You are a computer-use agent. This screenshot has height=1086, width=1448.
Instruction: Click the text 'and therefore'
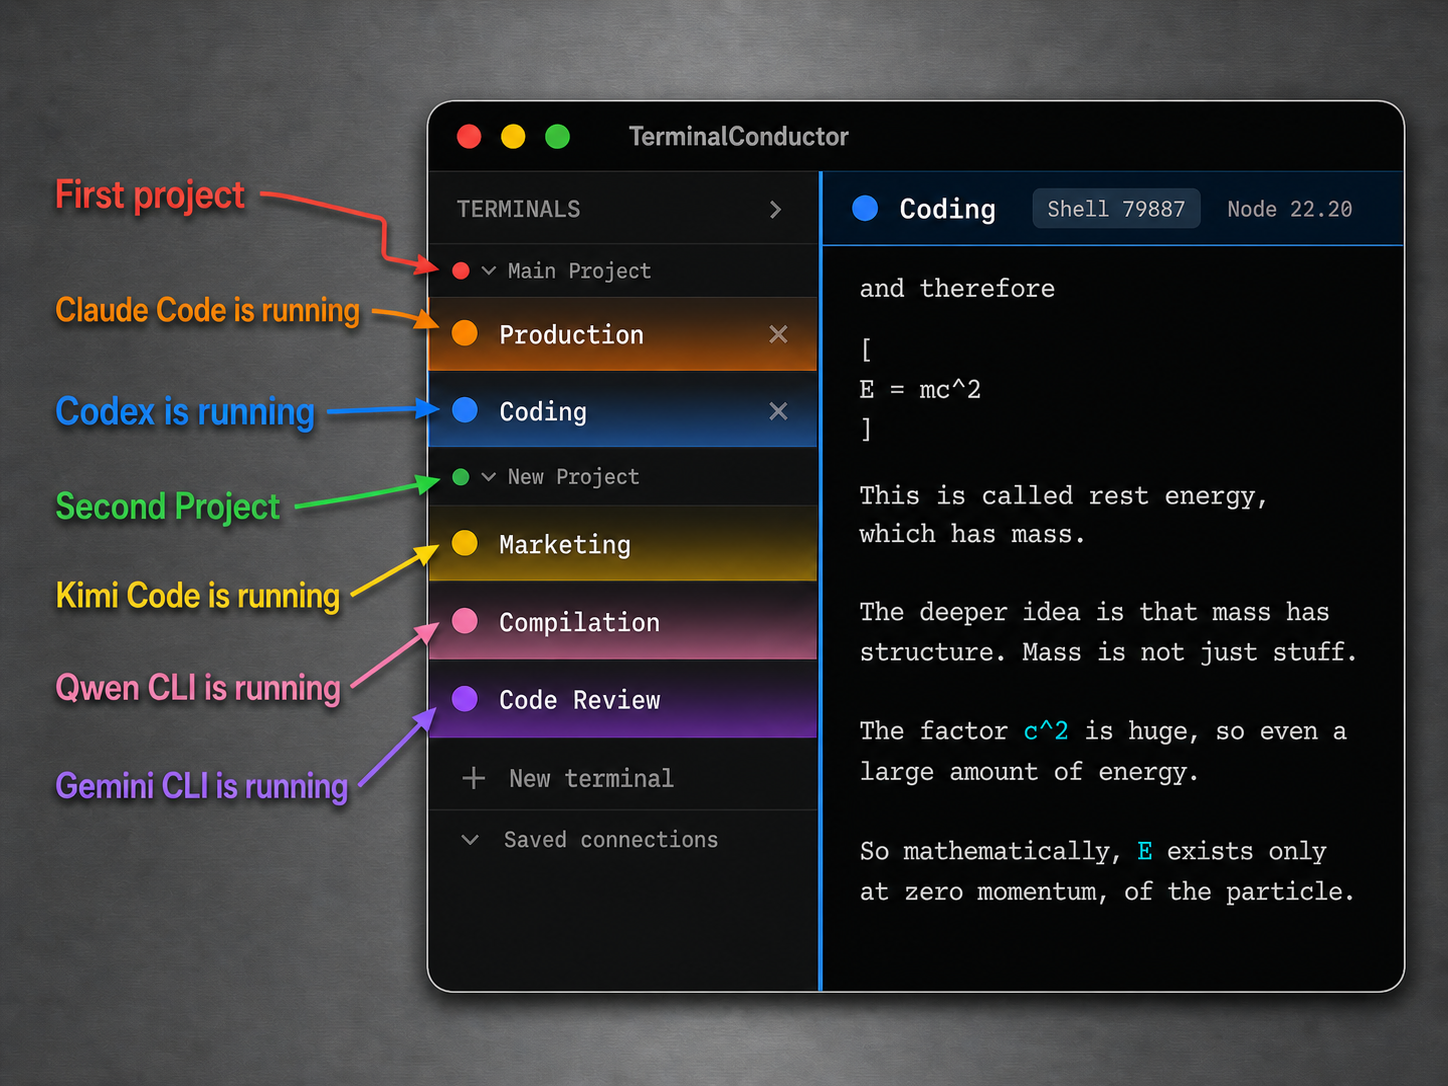(957, 289)
